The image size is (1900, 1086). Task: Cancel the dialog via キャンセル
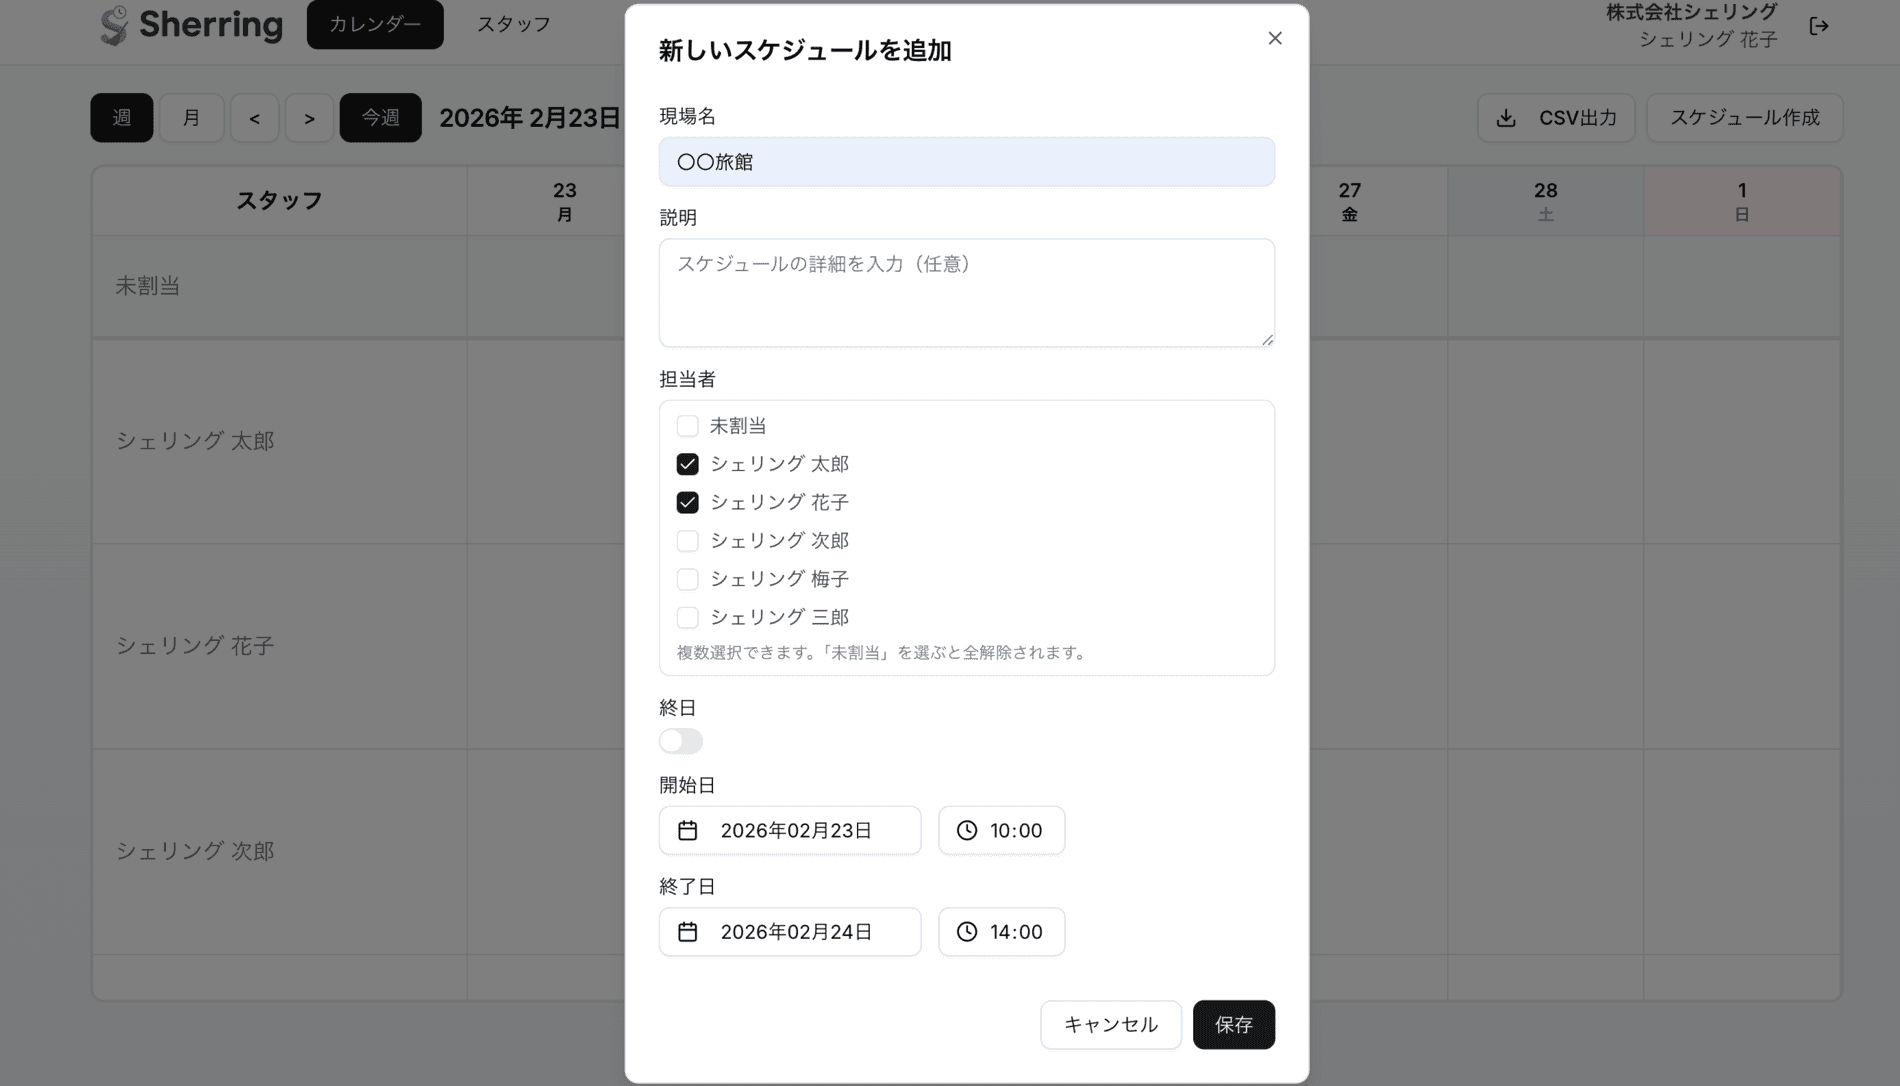[1110, 1024]
